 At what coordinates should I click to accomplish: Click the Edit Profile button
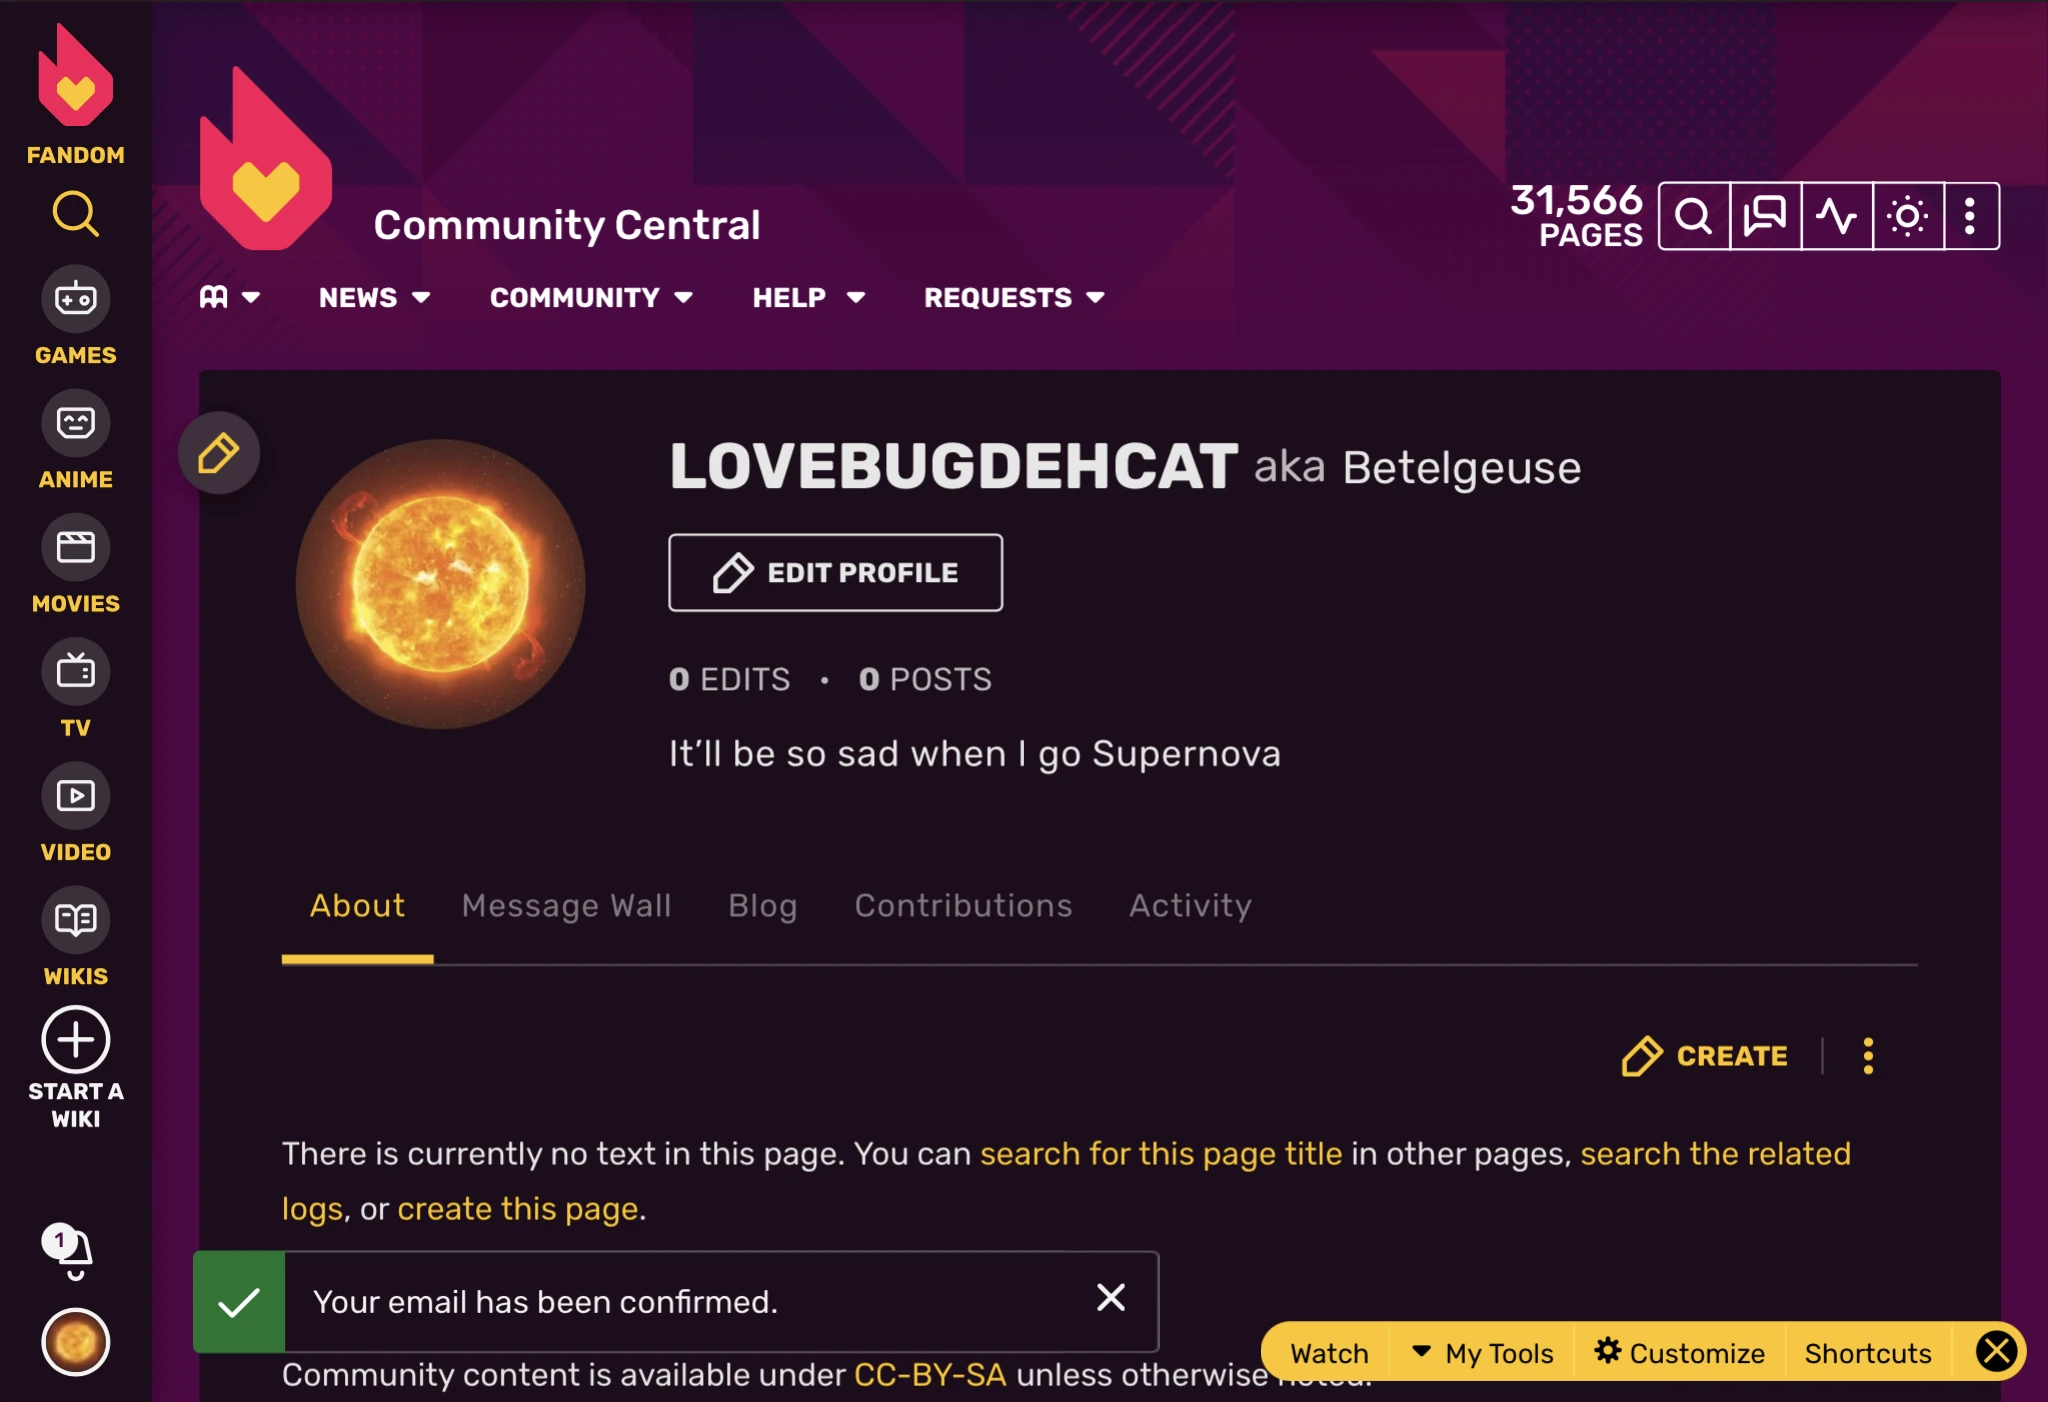pos(835,573)
